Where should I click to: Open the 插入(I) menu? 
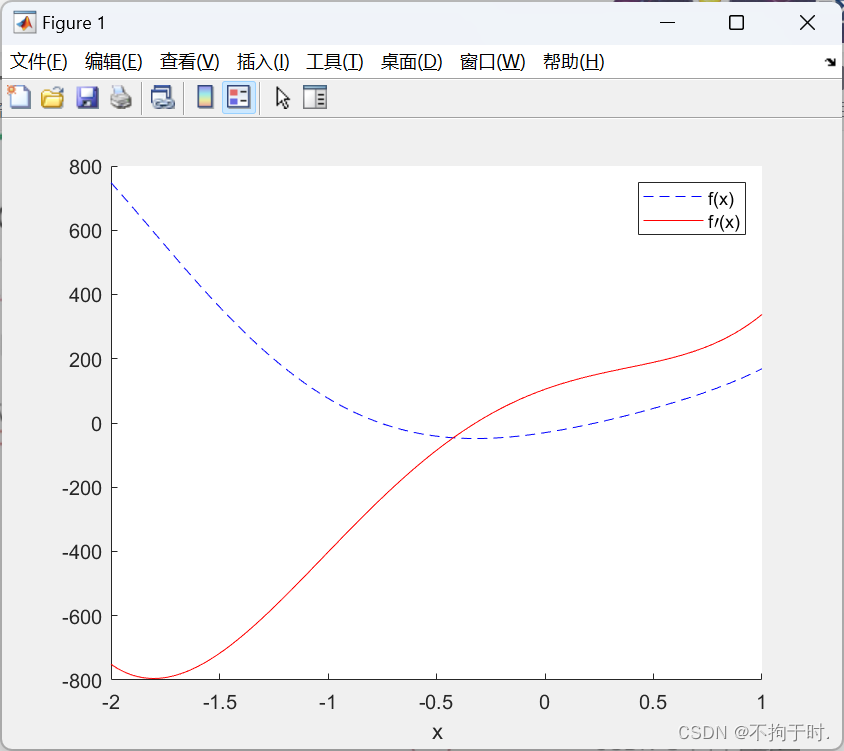coord(263,61)
